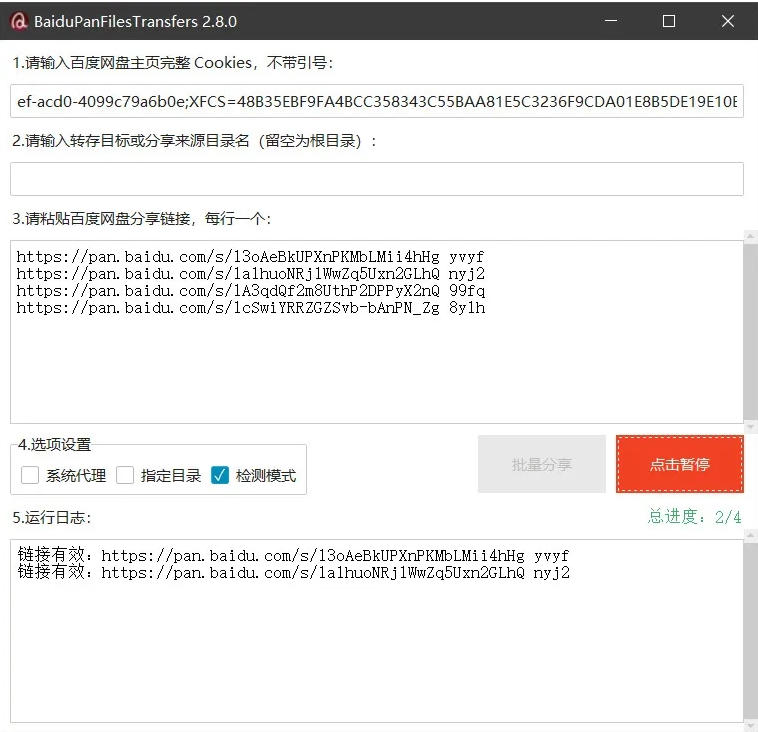758x732 pixels.
Task: Click the Cookies input field
Action: click(x=377, y=101)
